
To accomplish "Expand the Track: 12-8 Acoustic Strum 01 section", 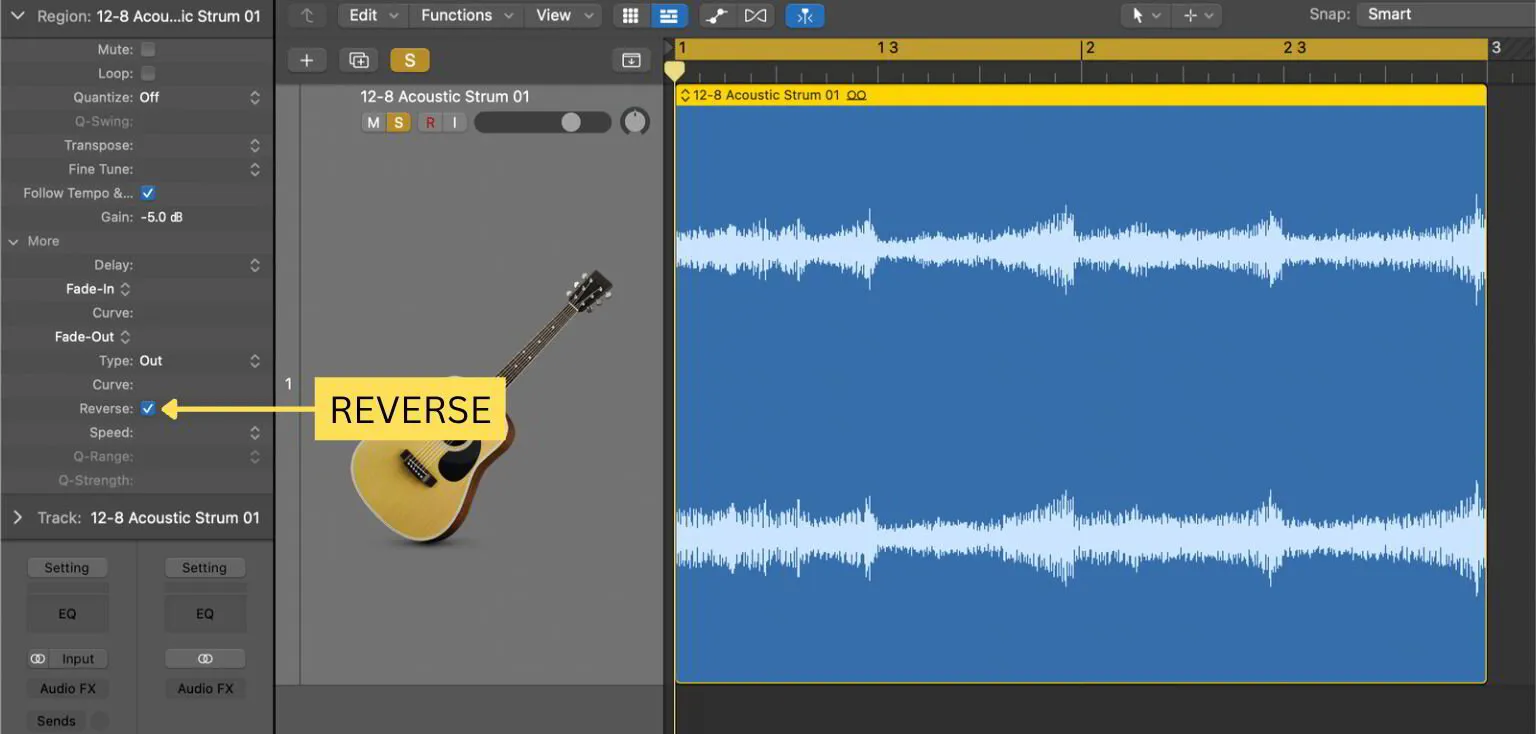I will [x=18, y=517].
